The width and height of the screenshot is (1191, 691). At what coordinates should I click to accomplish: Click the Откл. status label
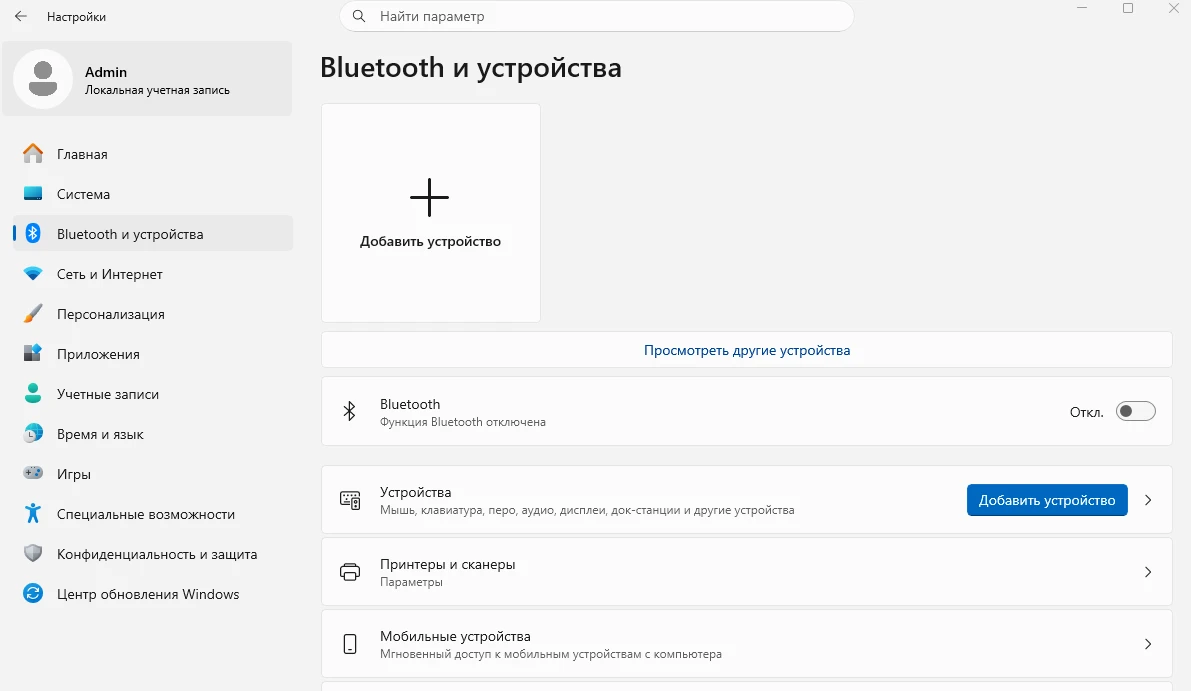point(1086,412)
